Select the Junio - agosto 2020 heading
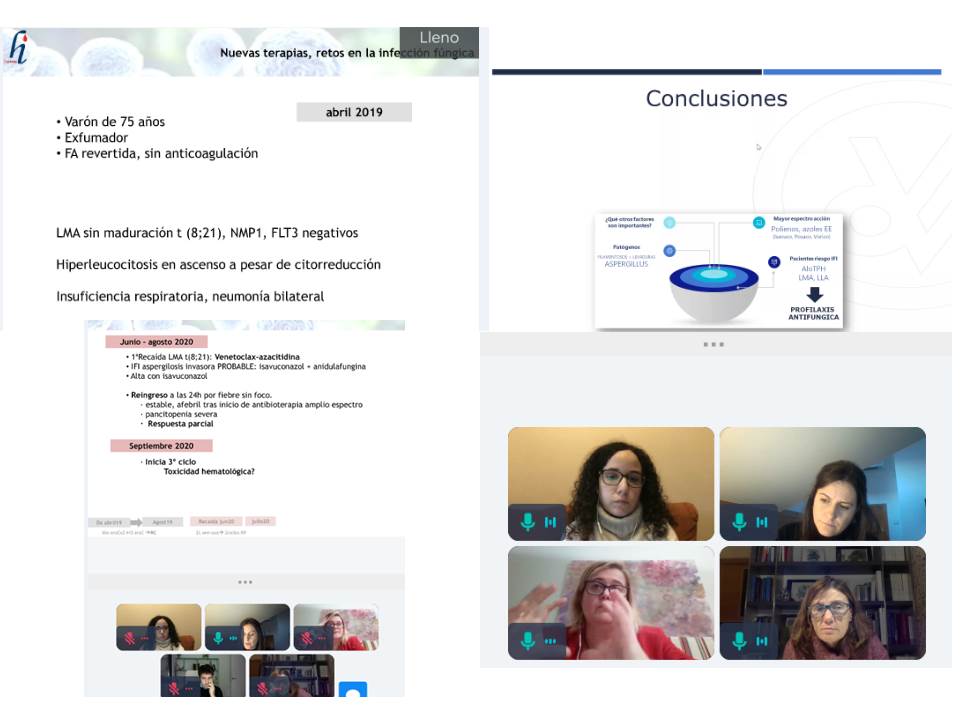The image size is (960, 720). click(156, 342)
